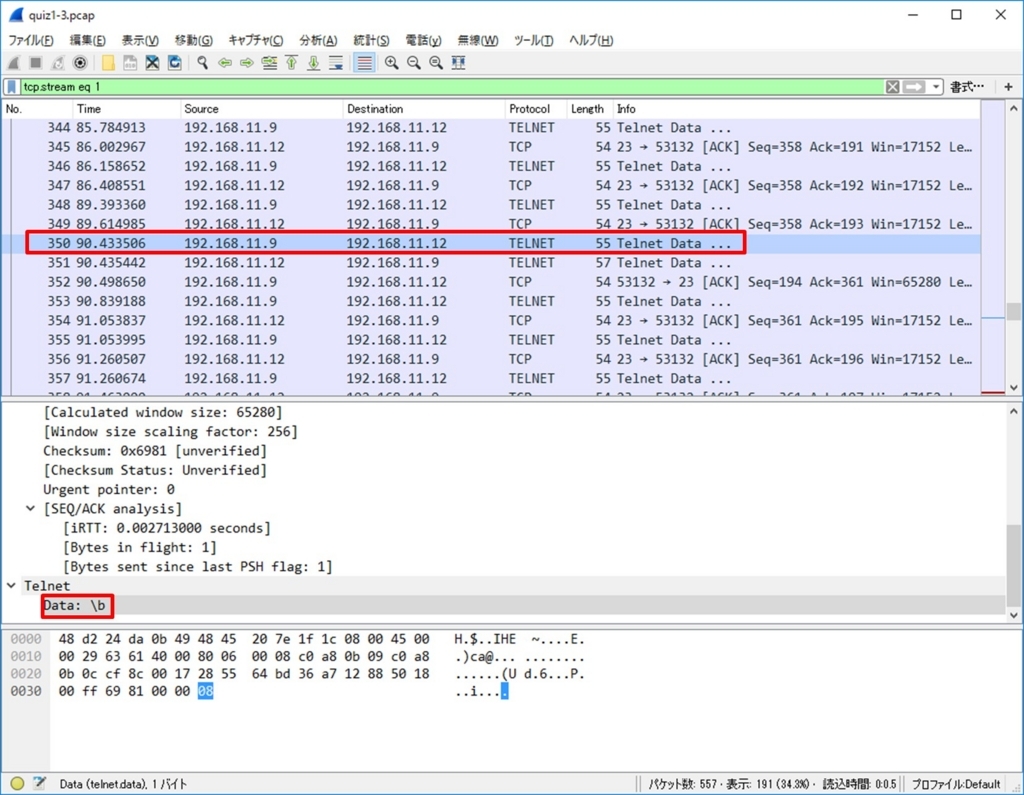
Task: Sort by the Time column header
Action: [126, 109]
